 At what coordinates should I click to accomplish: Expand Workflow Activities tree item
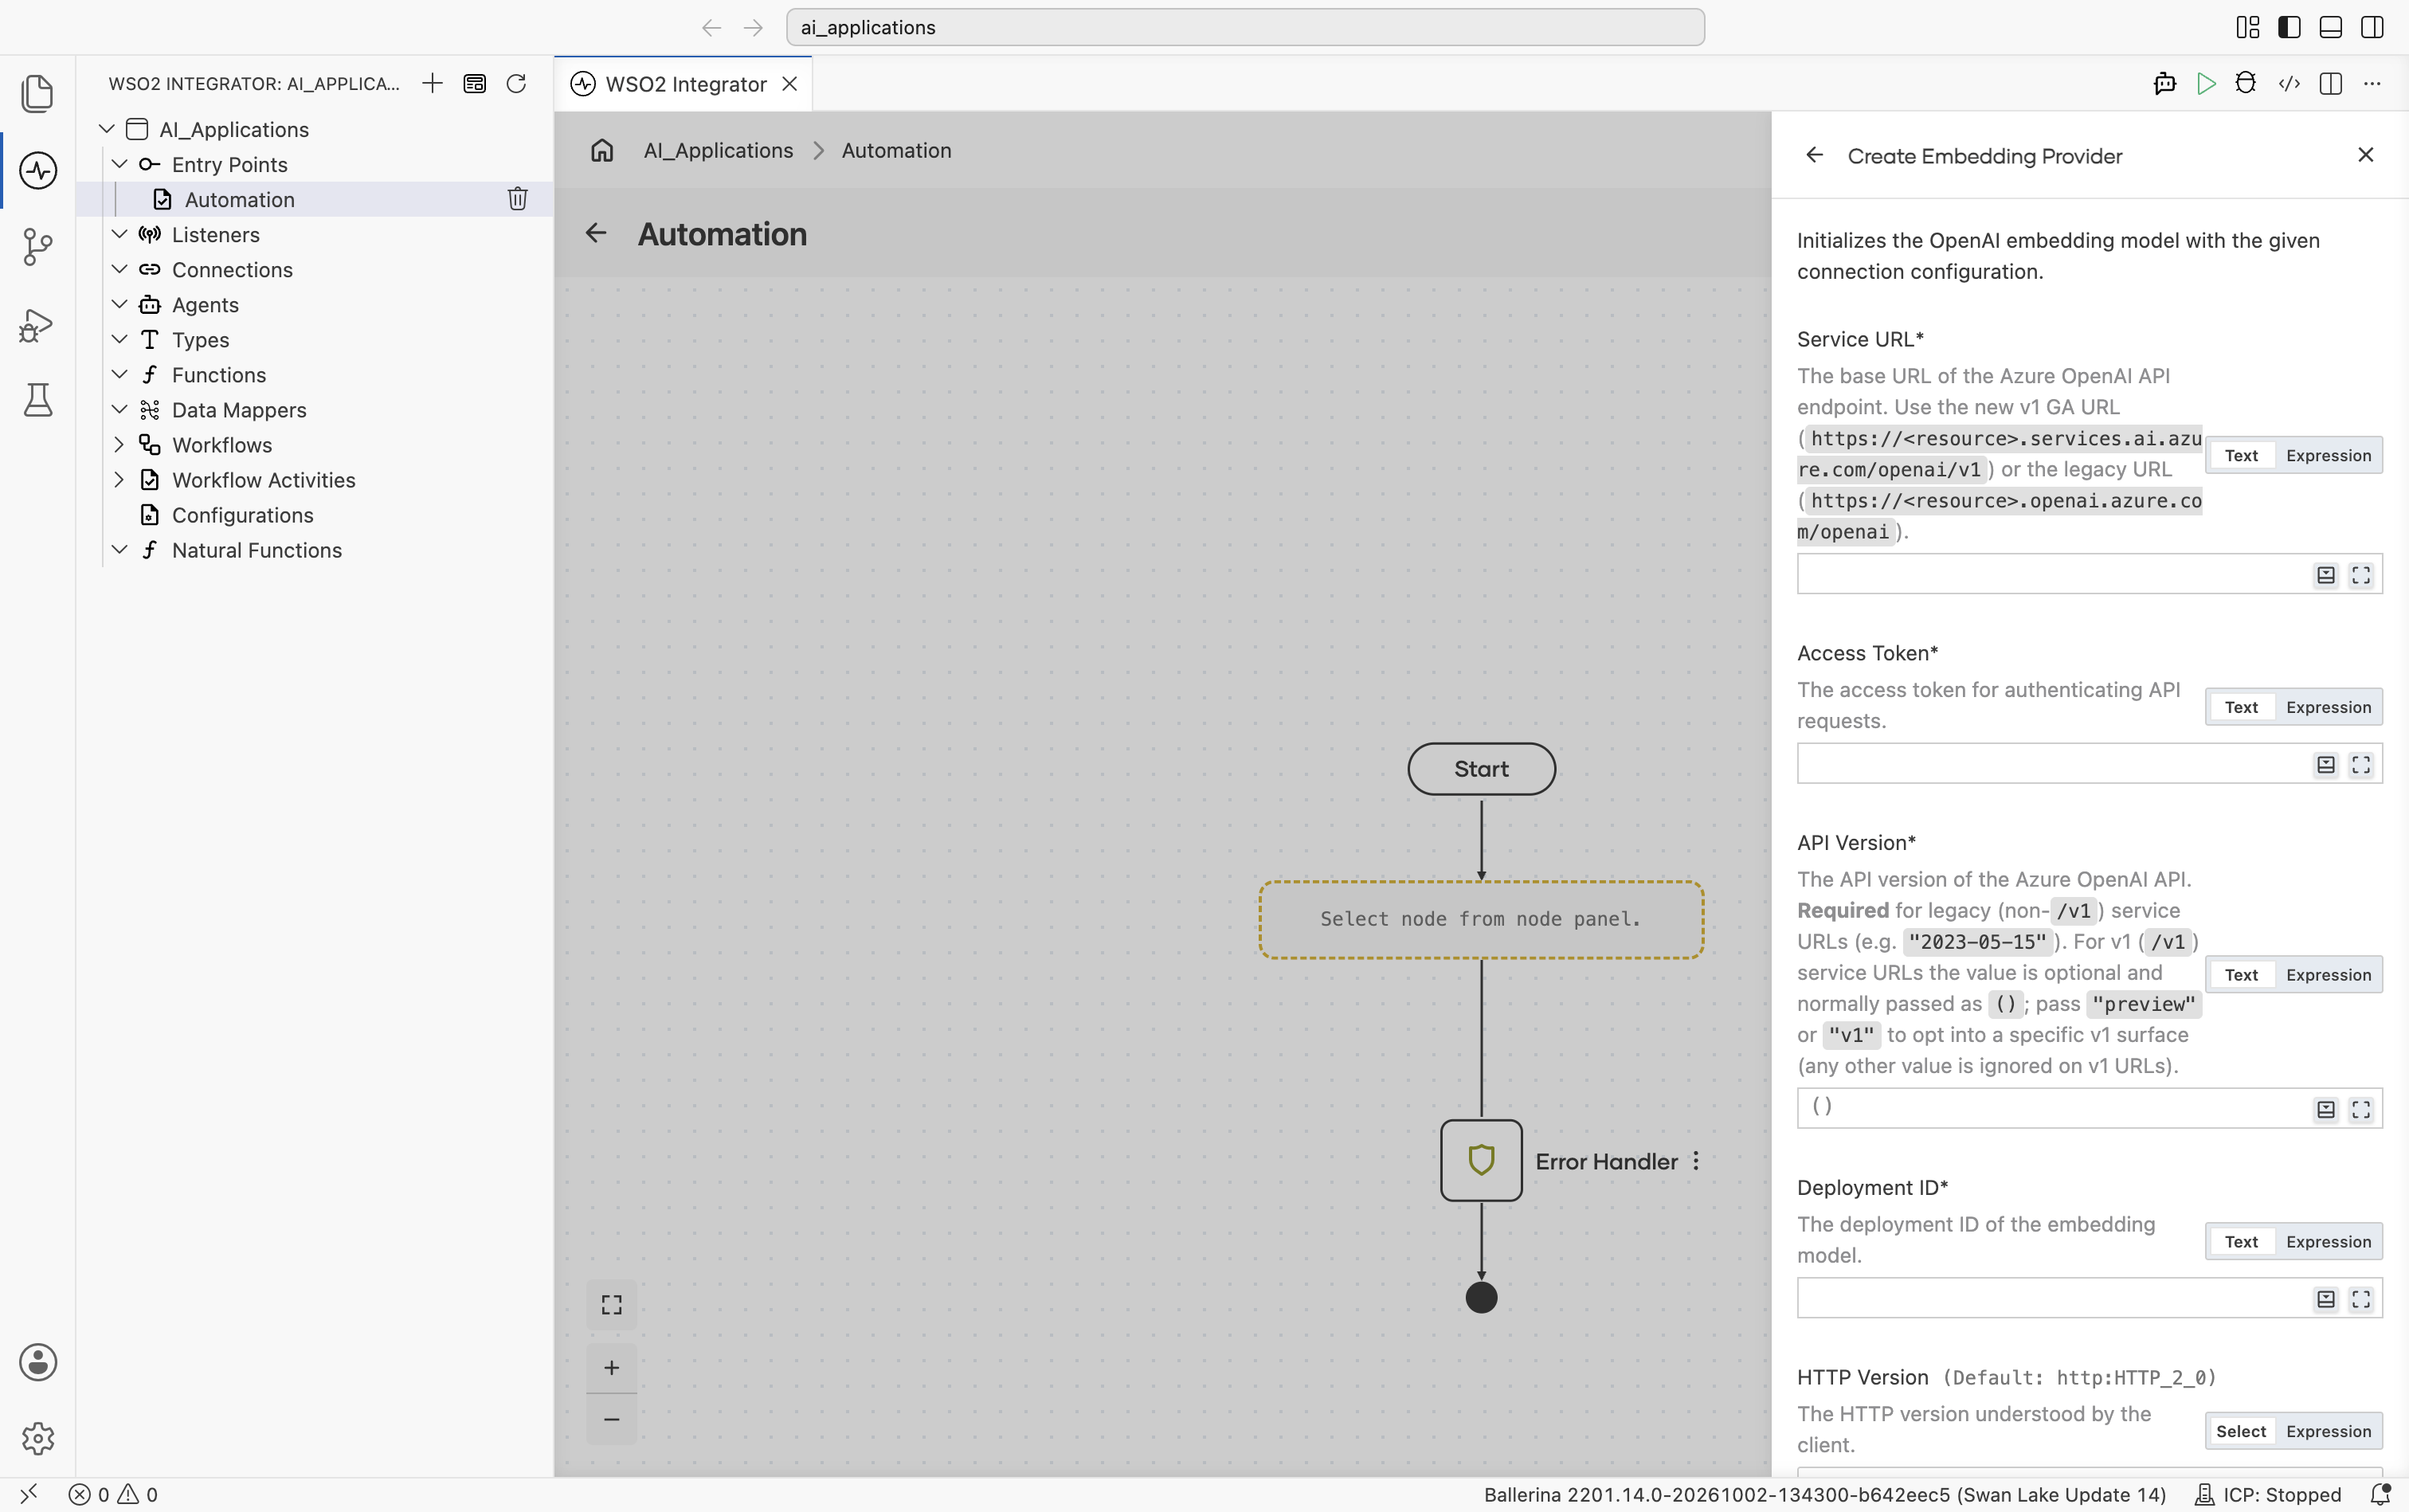click(119, 479)
